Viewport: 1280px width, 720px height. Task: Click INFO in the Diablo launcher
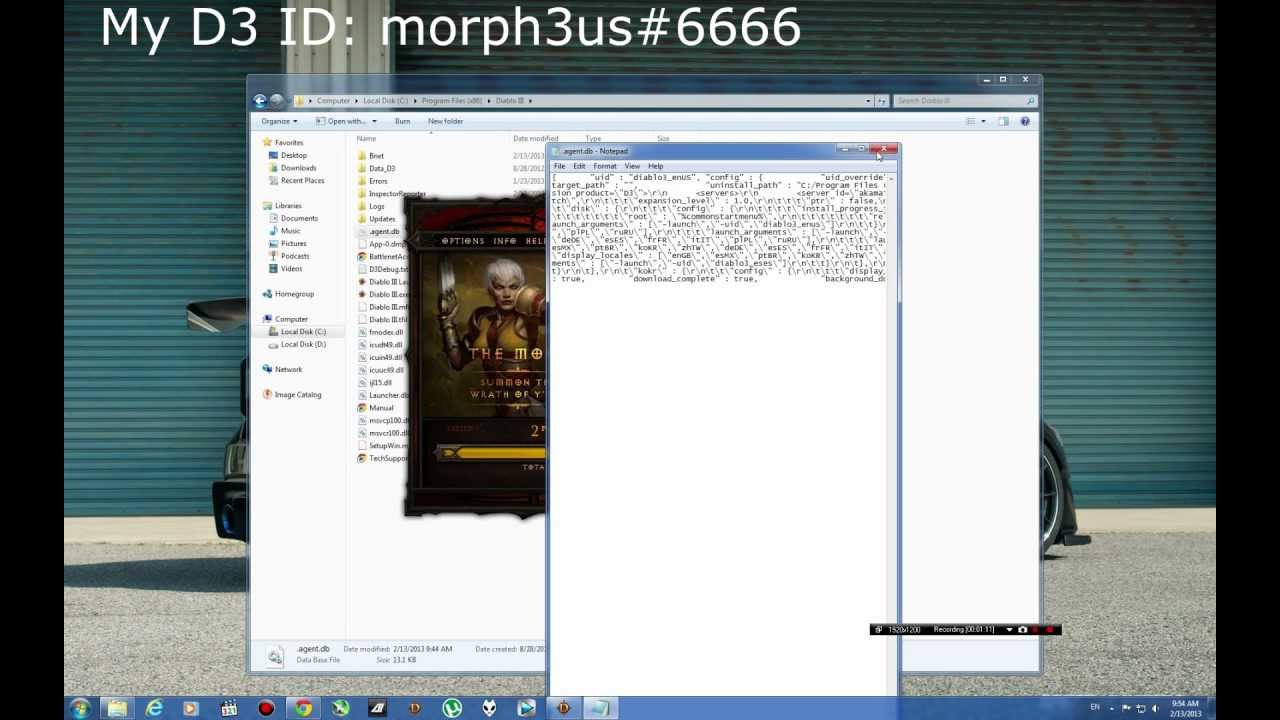[x=505, y=241]
